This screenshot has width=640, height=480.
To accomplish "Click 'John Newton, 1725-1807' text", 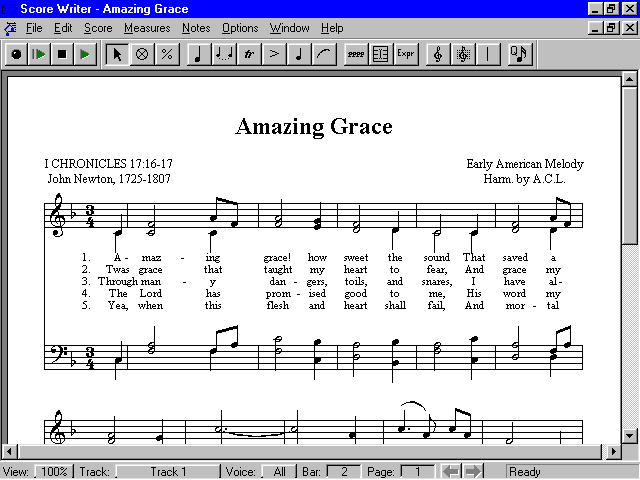I will point(109,179).
